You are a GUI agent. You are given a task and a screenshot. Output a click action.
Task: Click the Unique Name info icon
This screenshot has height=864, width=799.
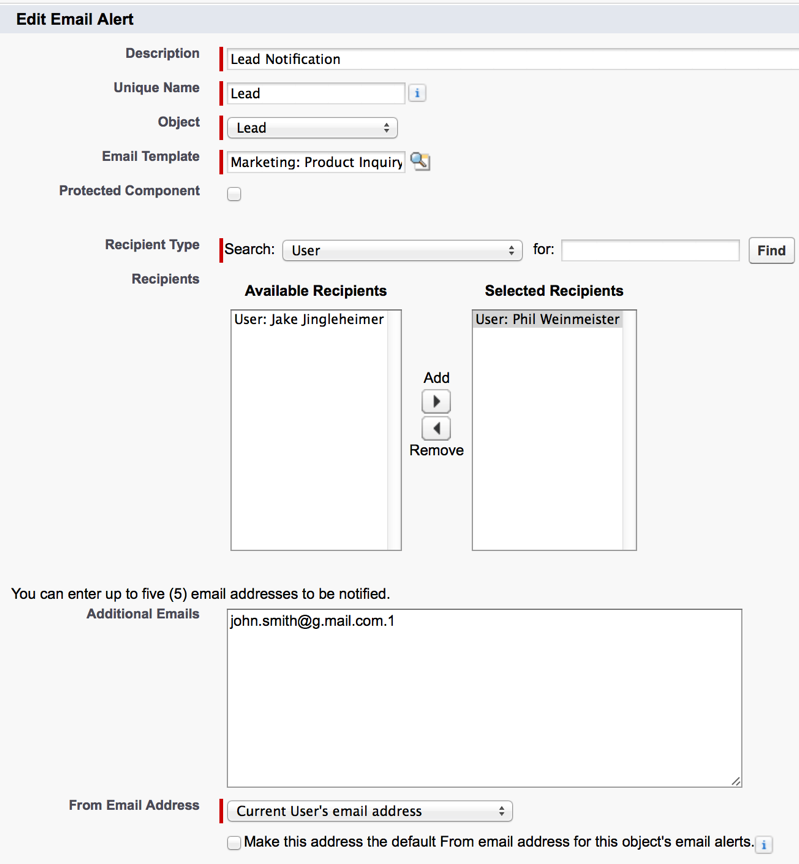417,93
